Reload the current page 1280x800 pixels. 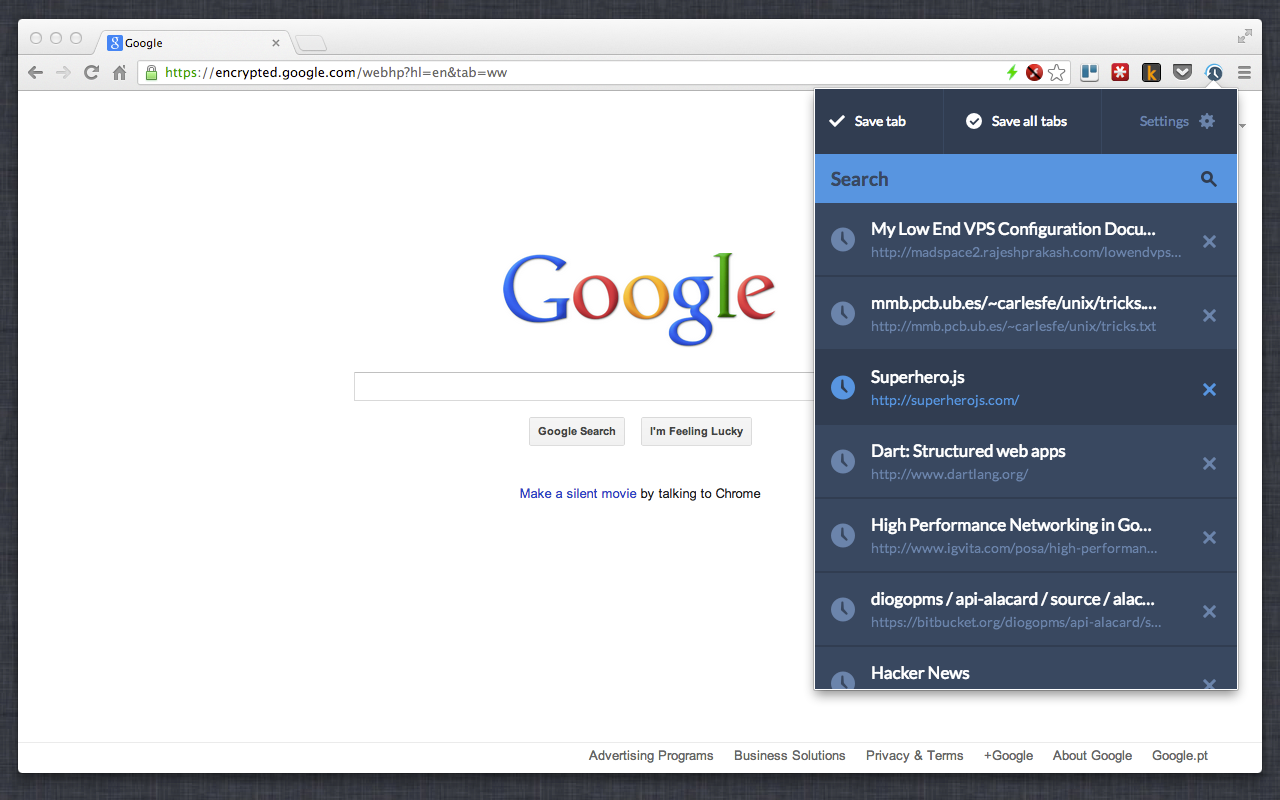point(91,72)
